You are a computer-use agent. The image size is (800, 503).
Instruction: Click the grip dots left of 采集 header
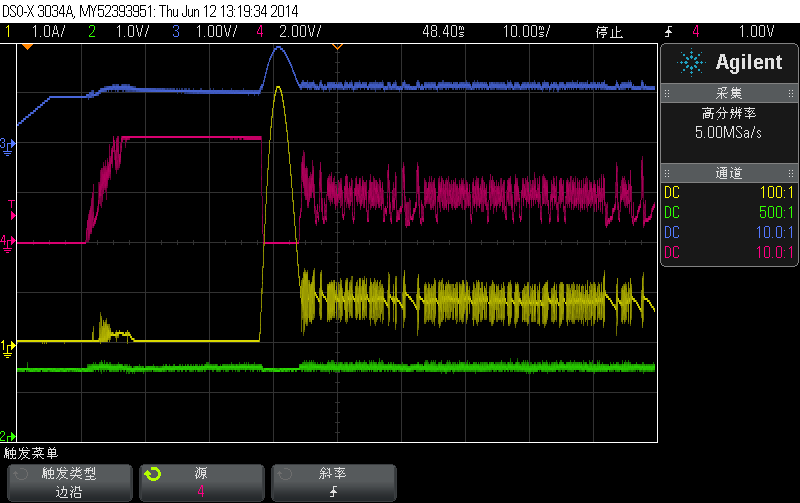[x=667, y=93]
